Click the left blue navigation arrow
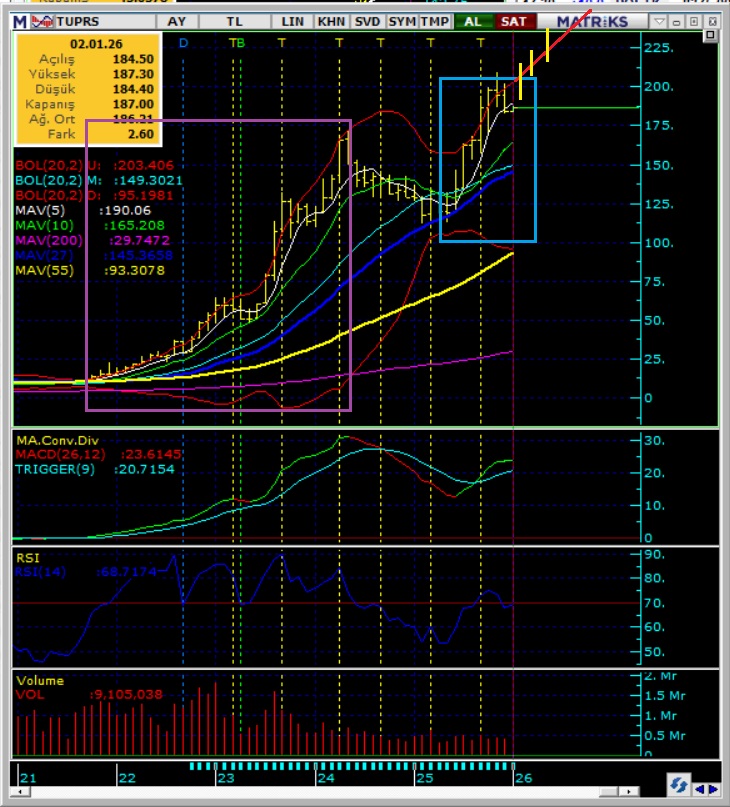 [x=699, y=789]
